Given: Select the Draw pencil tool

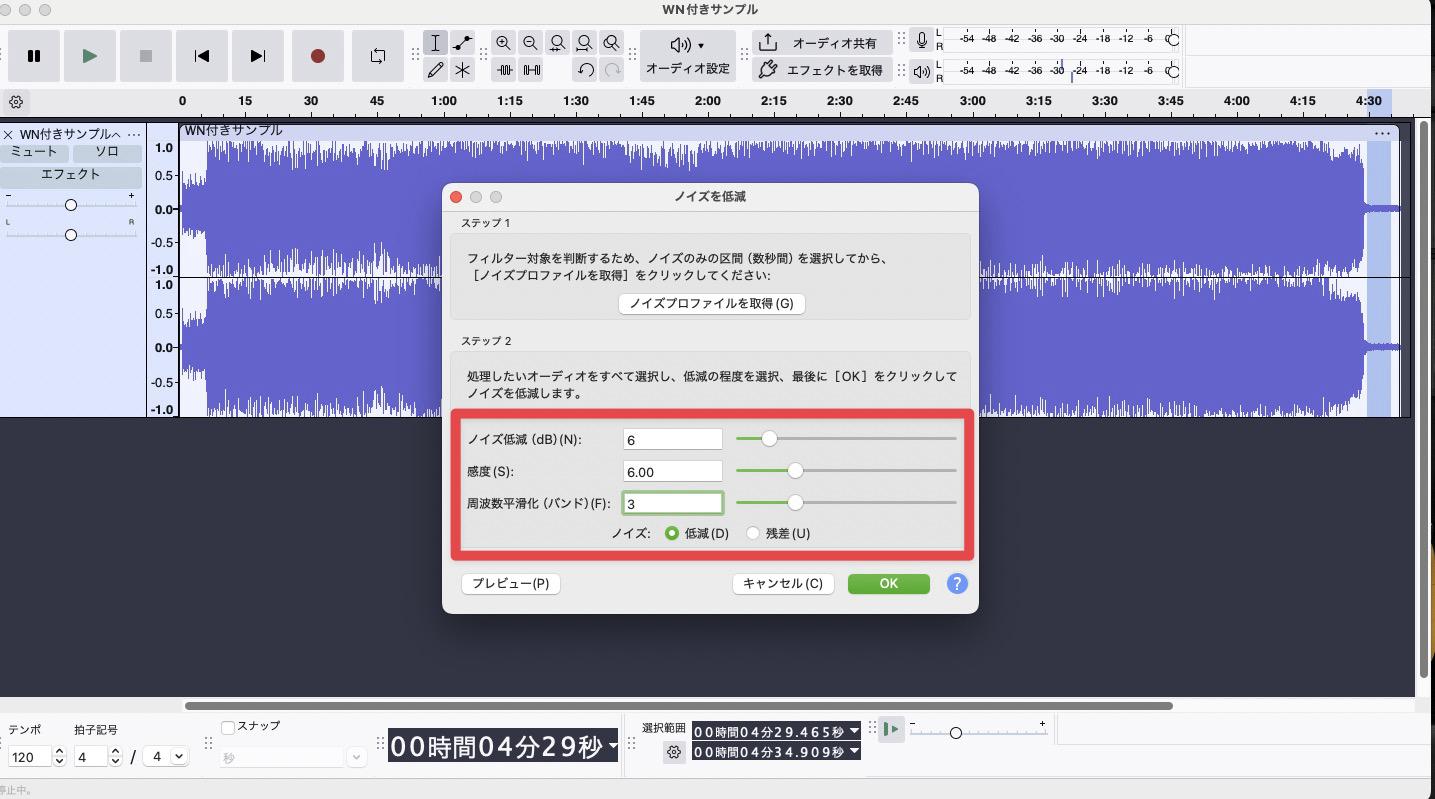Looking at the screenshot, I should click(x=435, y=70).
